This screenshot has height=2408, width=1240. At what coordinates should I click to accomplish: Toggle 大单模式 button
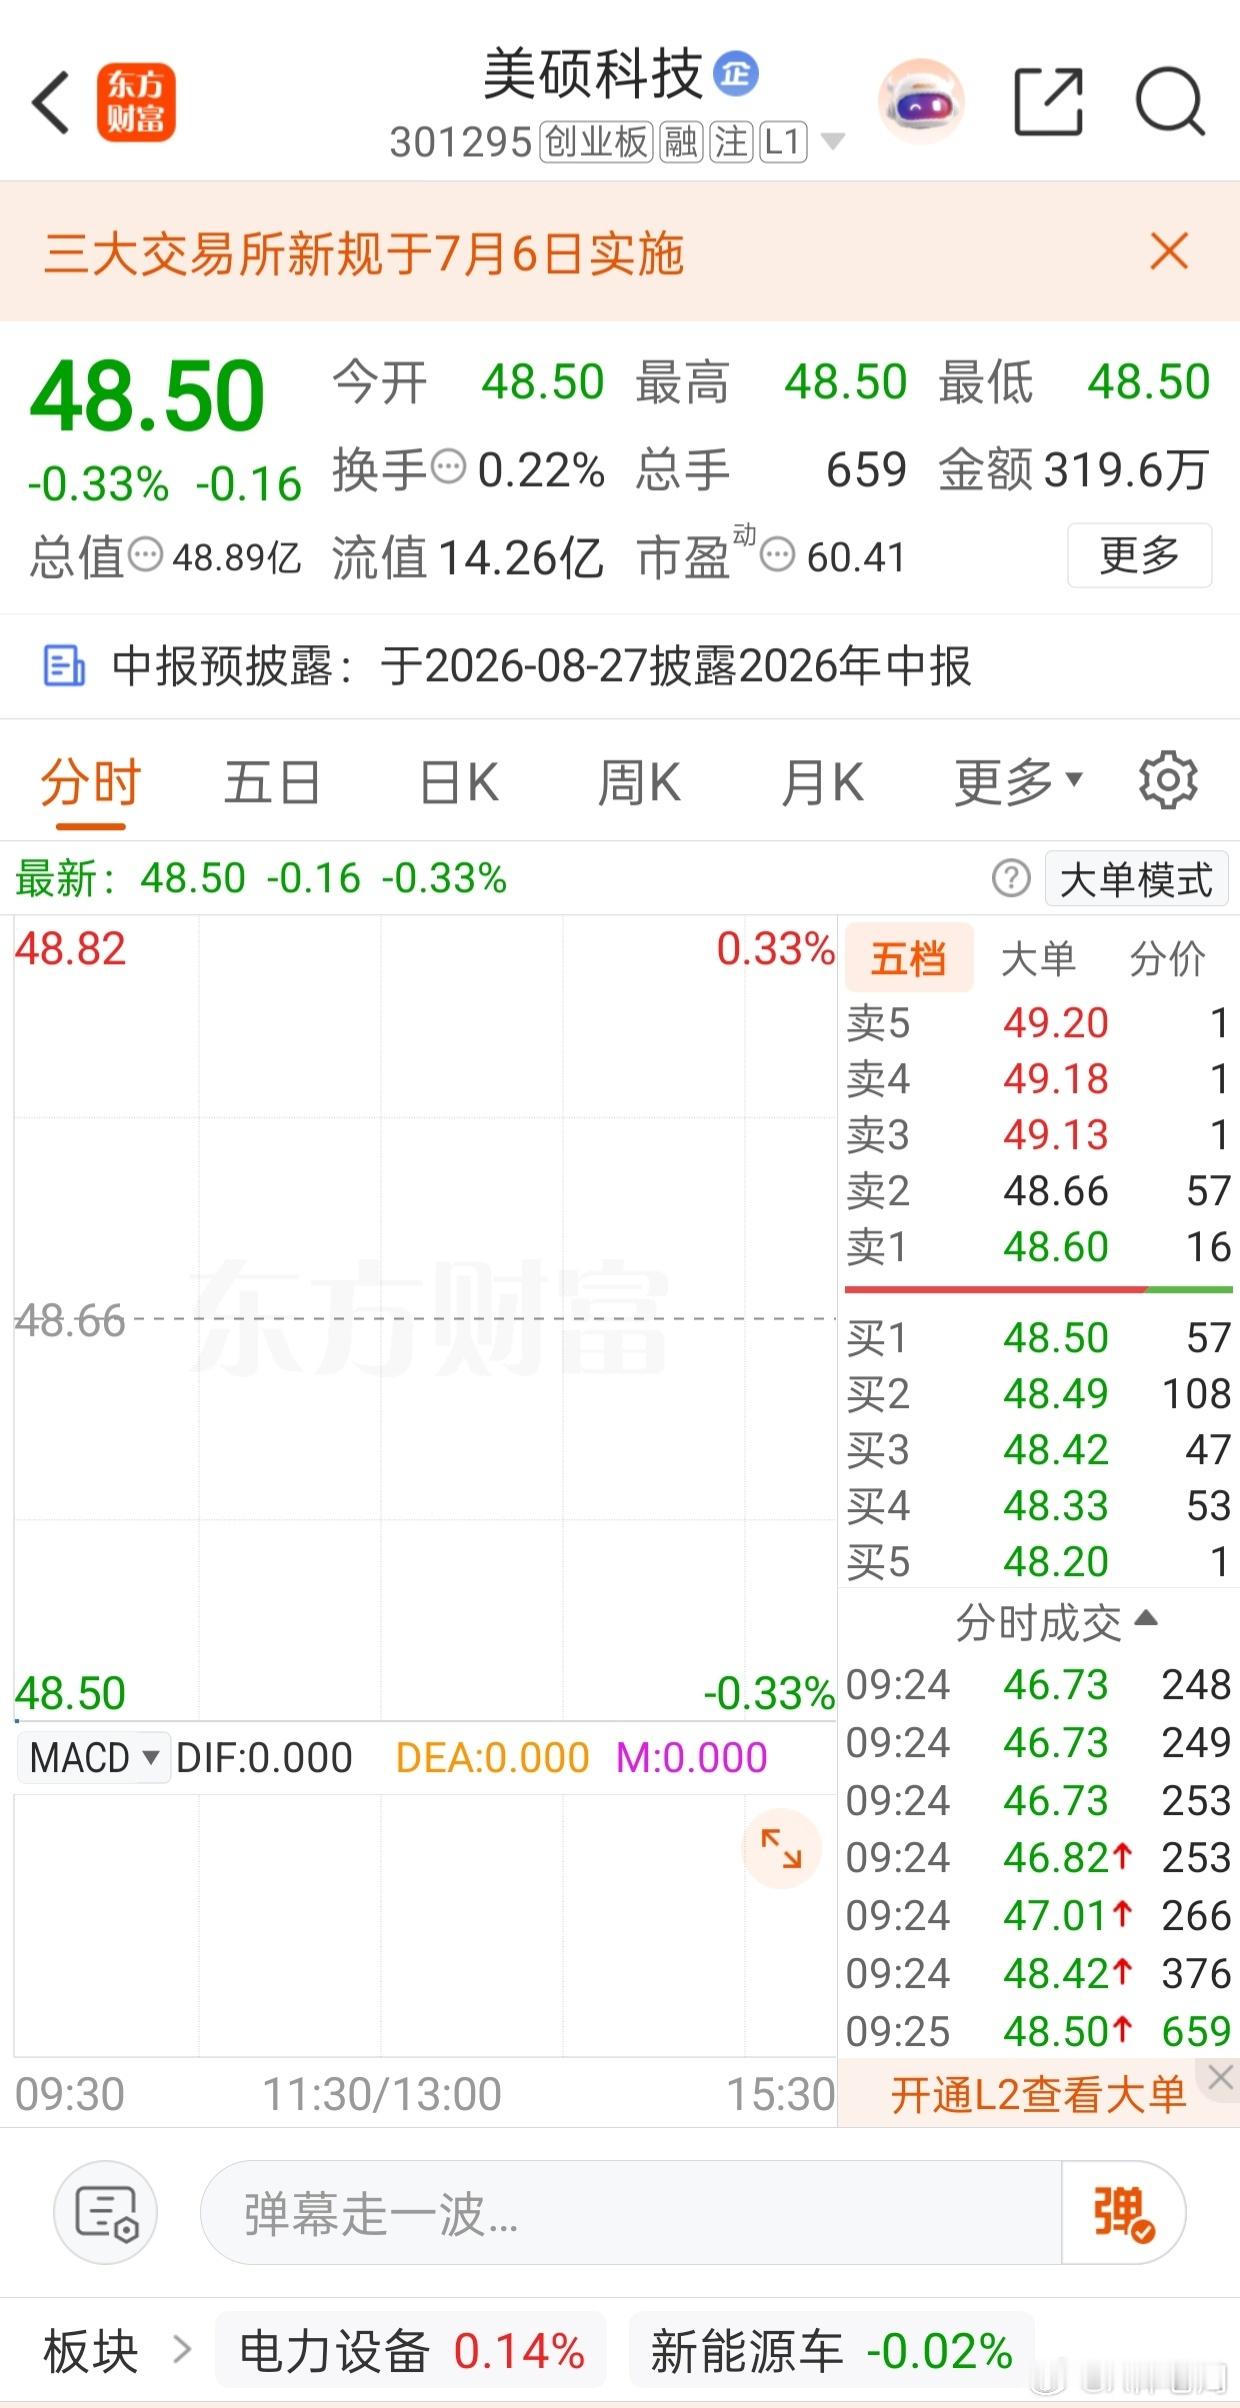[1136, 880]
